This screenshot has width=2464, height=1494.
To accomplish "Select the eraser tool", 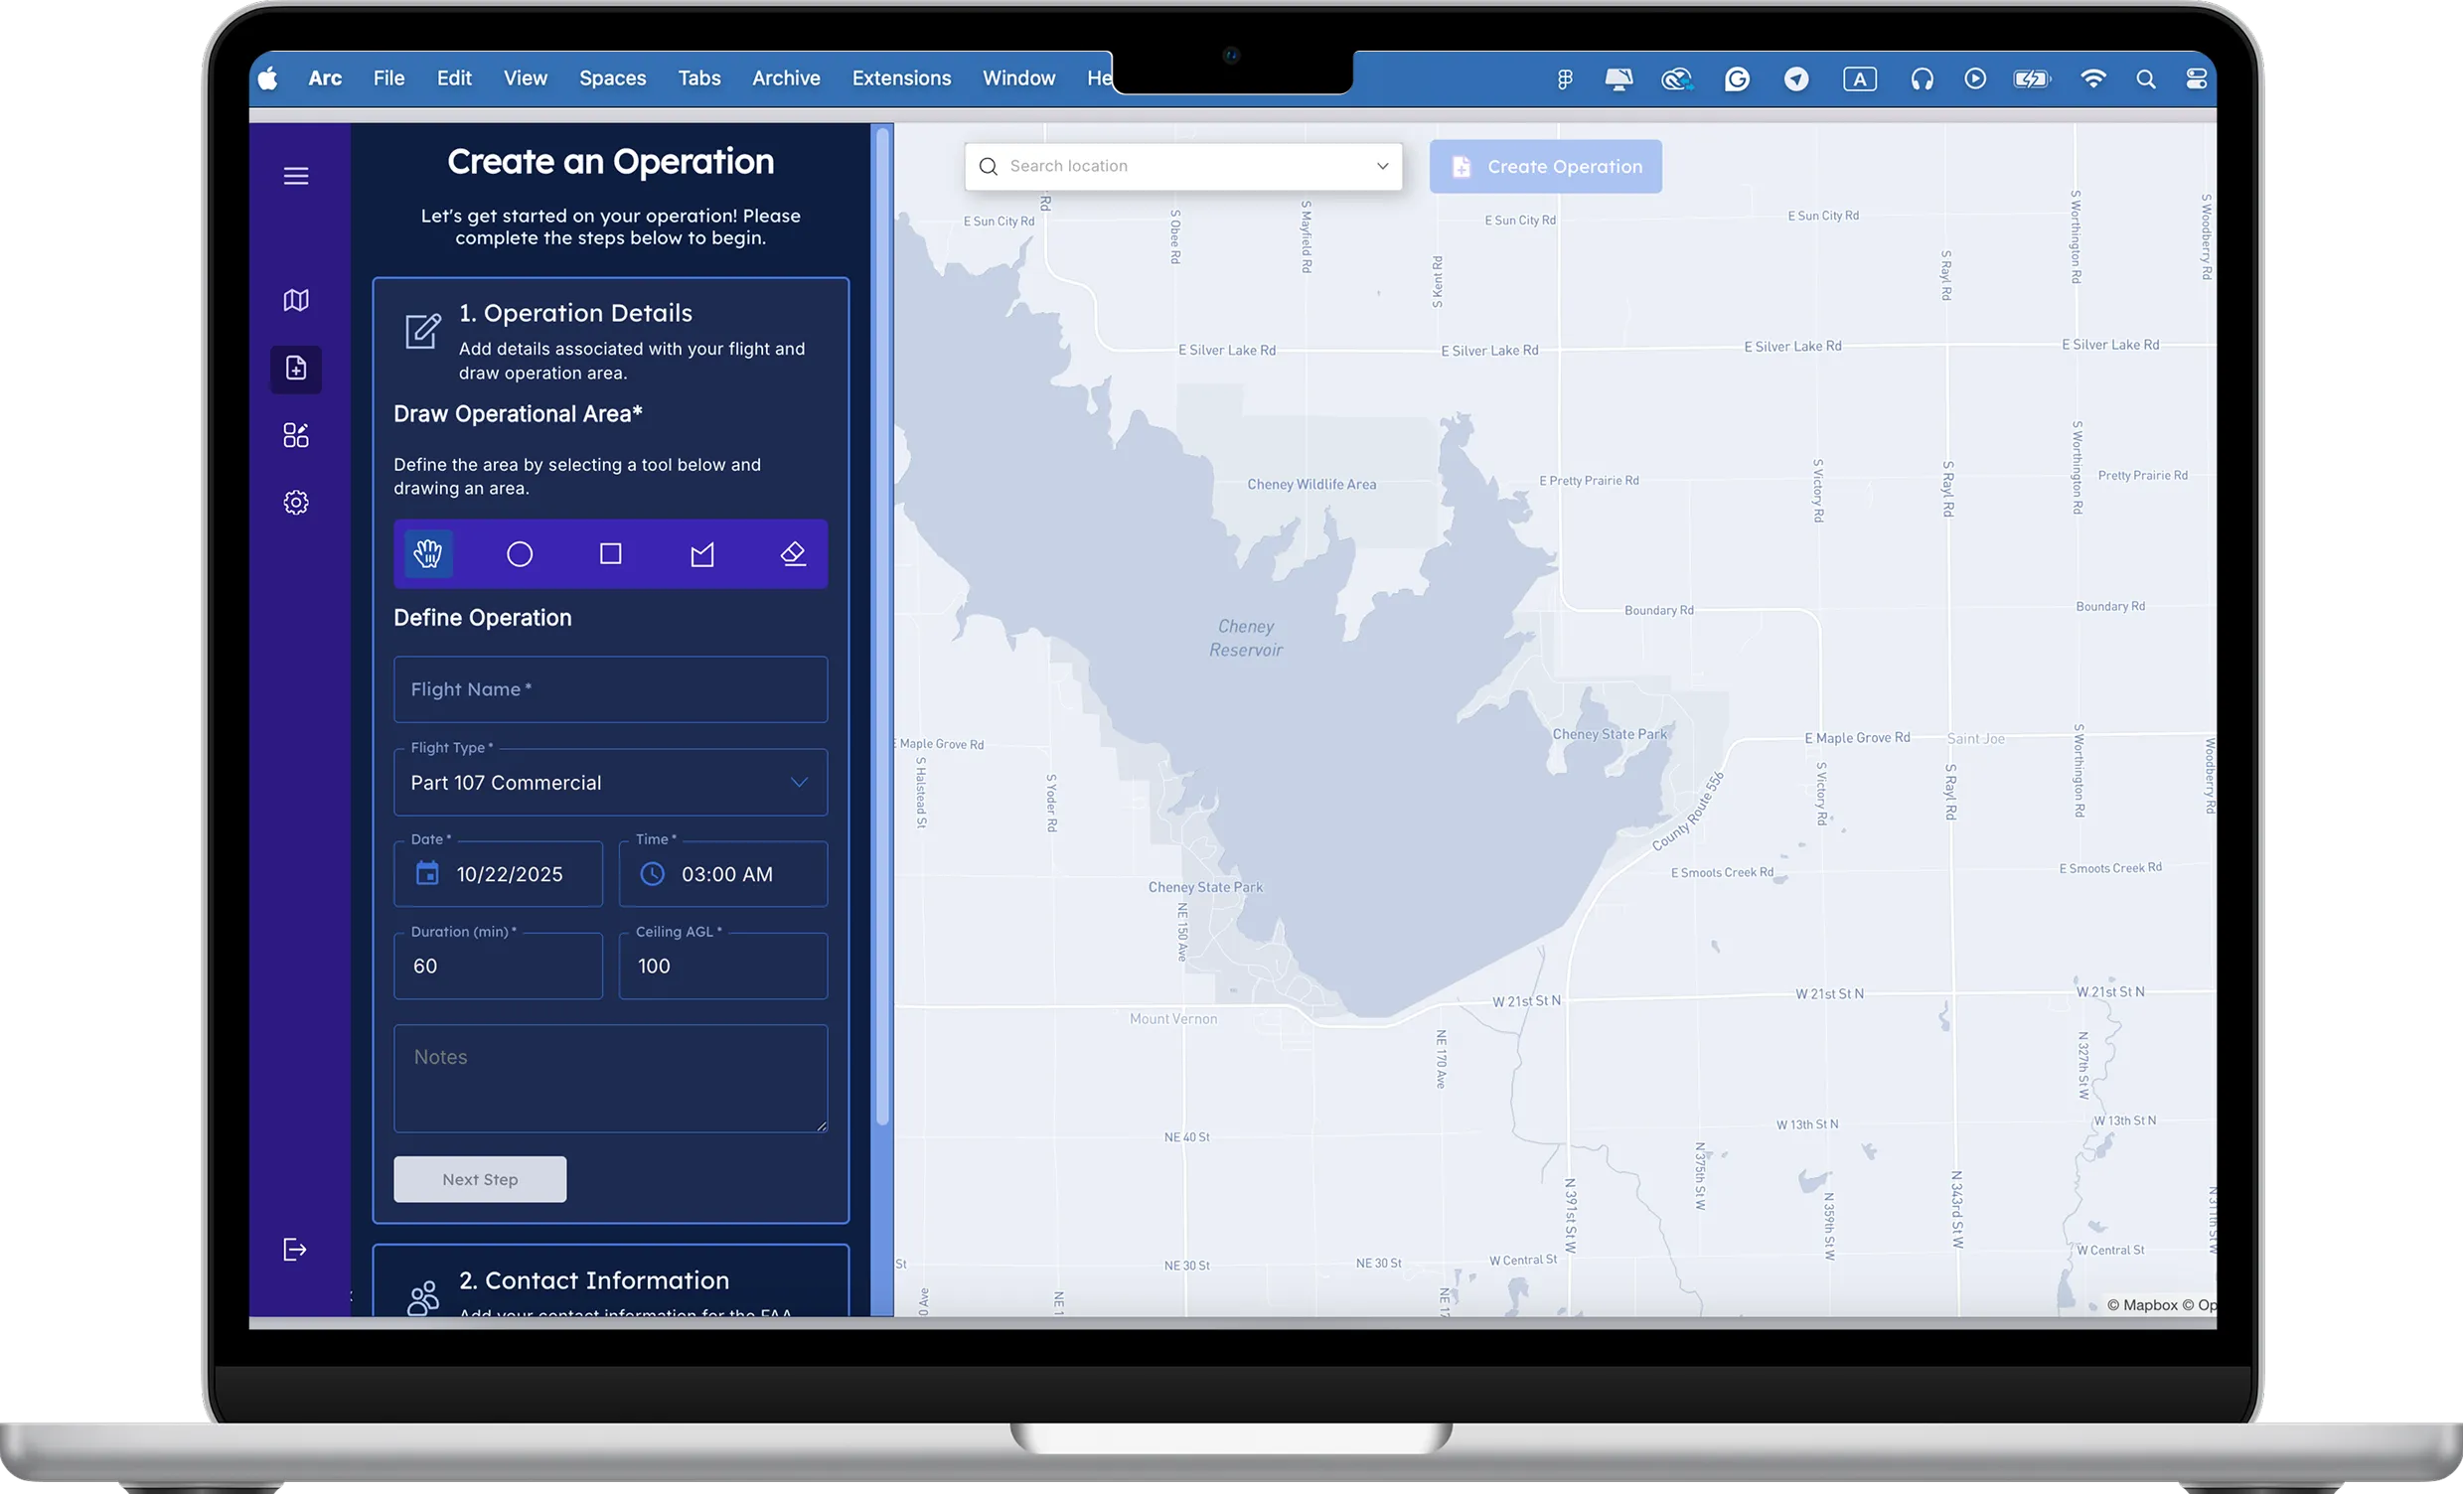I will click(793, 553).
